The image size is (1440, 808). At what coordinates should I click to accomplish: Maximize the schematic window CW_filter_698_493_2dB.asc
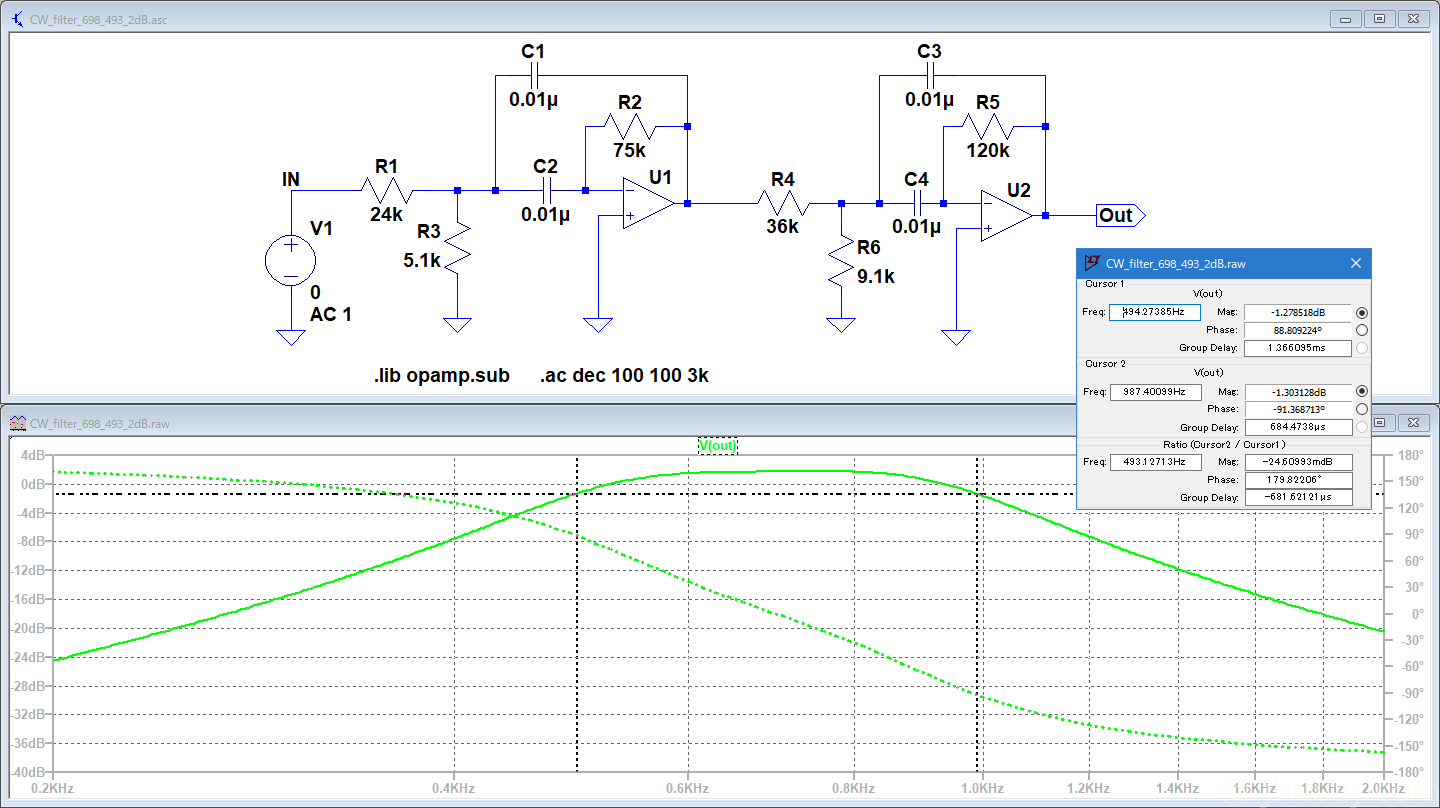click(x=1379, y=19)
